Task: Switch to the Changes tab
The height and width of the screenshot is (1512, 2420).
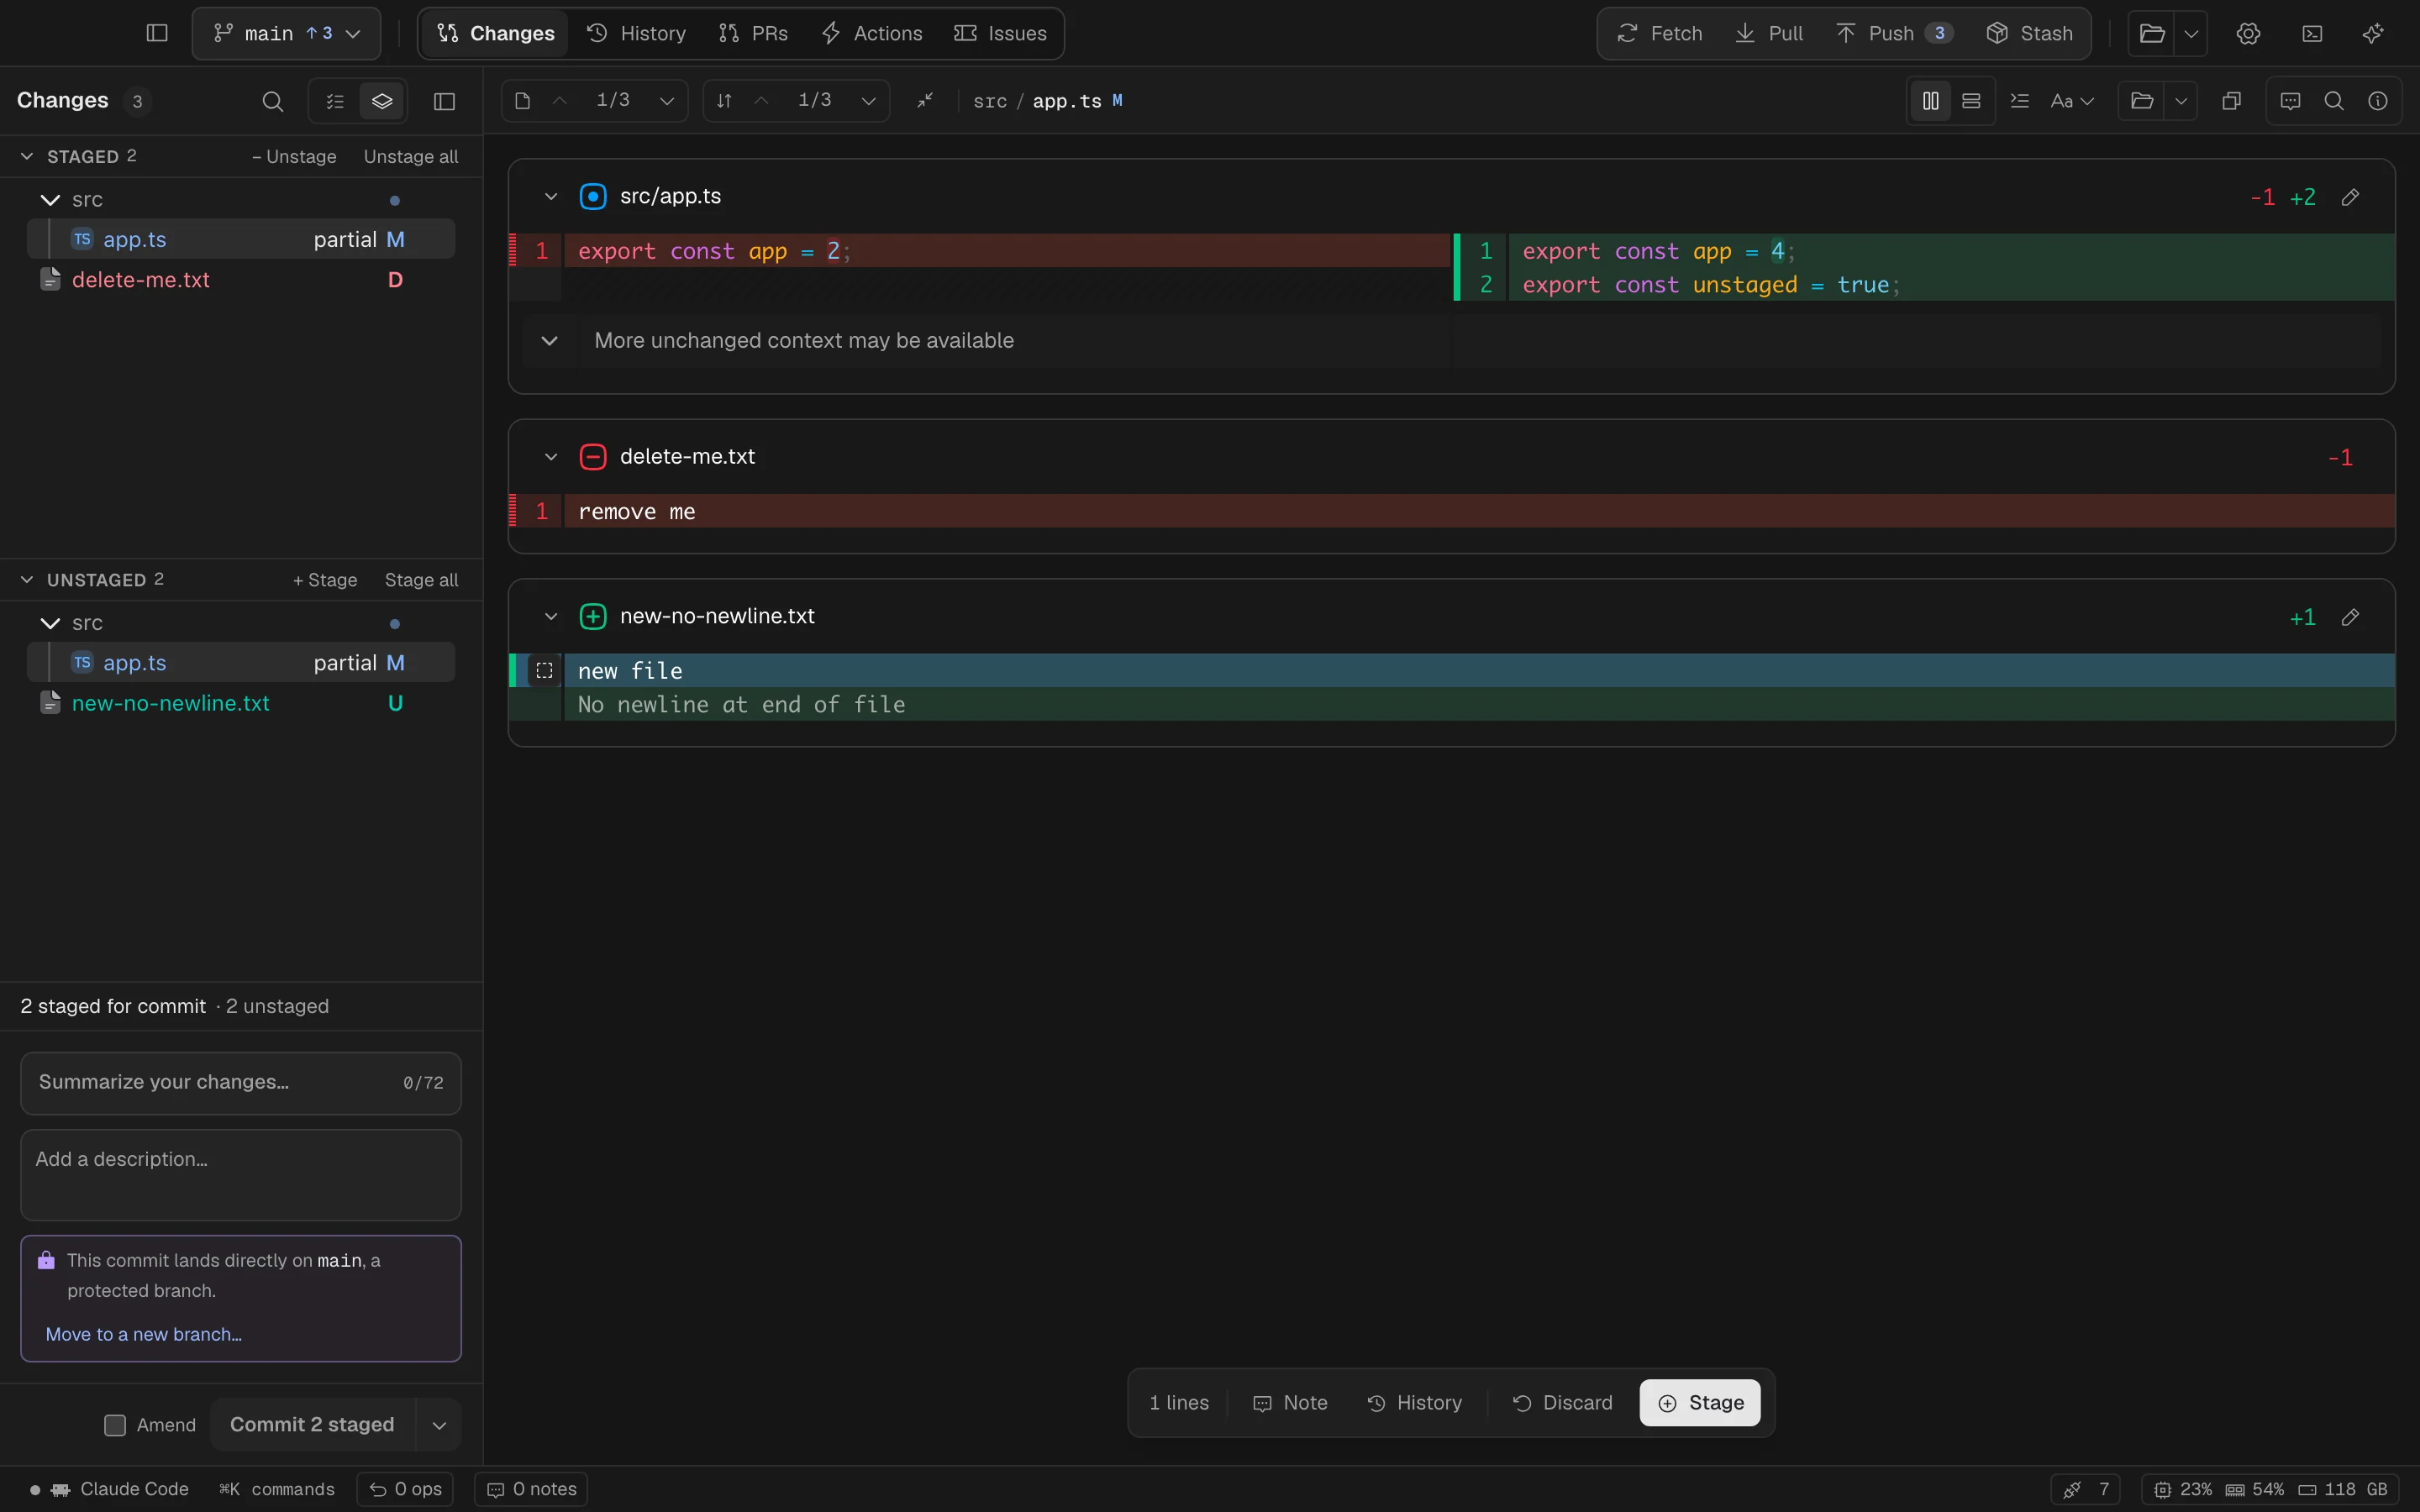Action: [x=496, y=33]
